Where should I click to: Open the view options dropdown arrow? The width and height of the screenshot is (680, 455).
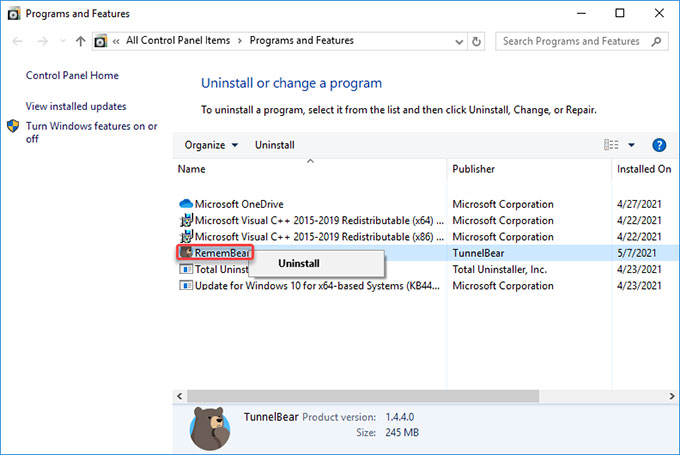(x=631, y=145)
